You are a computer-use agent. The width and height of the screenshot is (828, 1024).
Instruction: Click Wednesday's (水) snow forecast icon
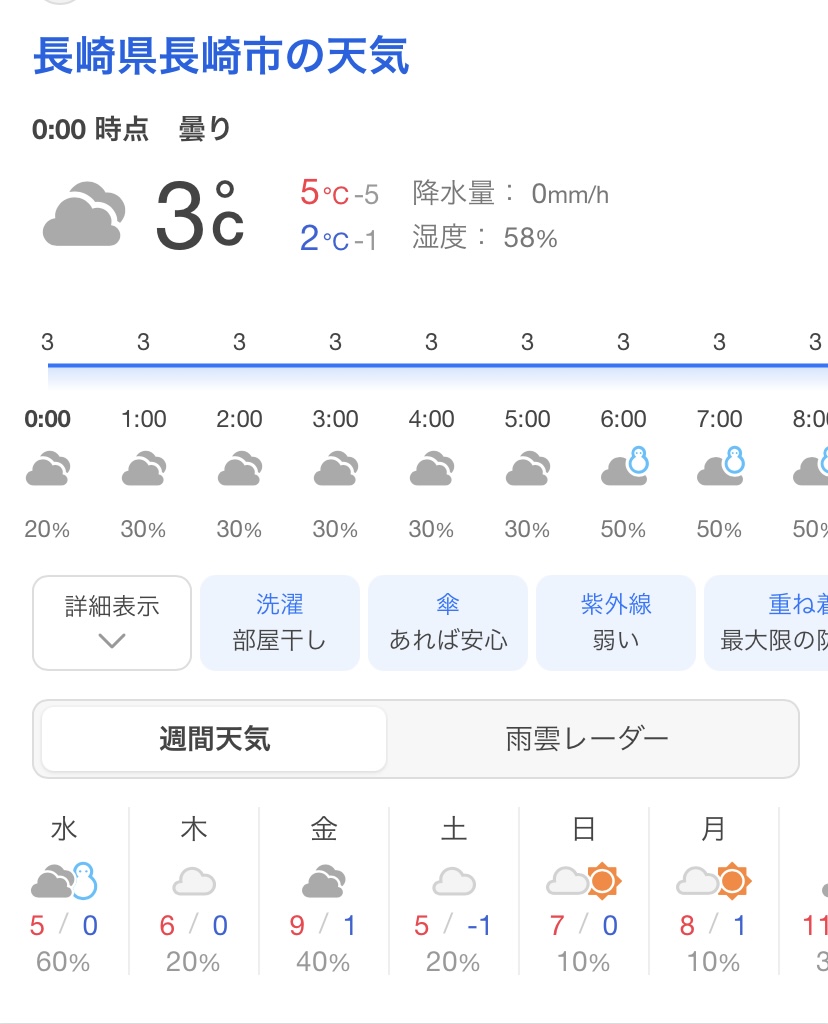click(65, 881)
